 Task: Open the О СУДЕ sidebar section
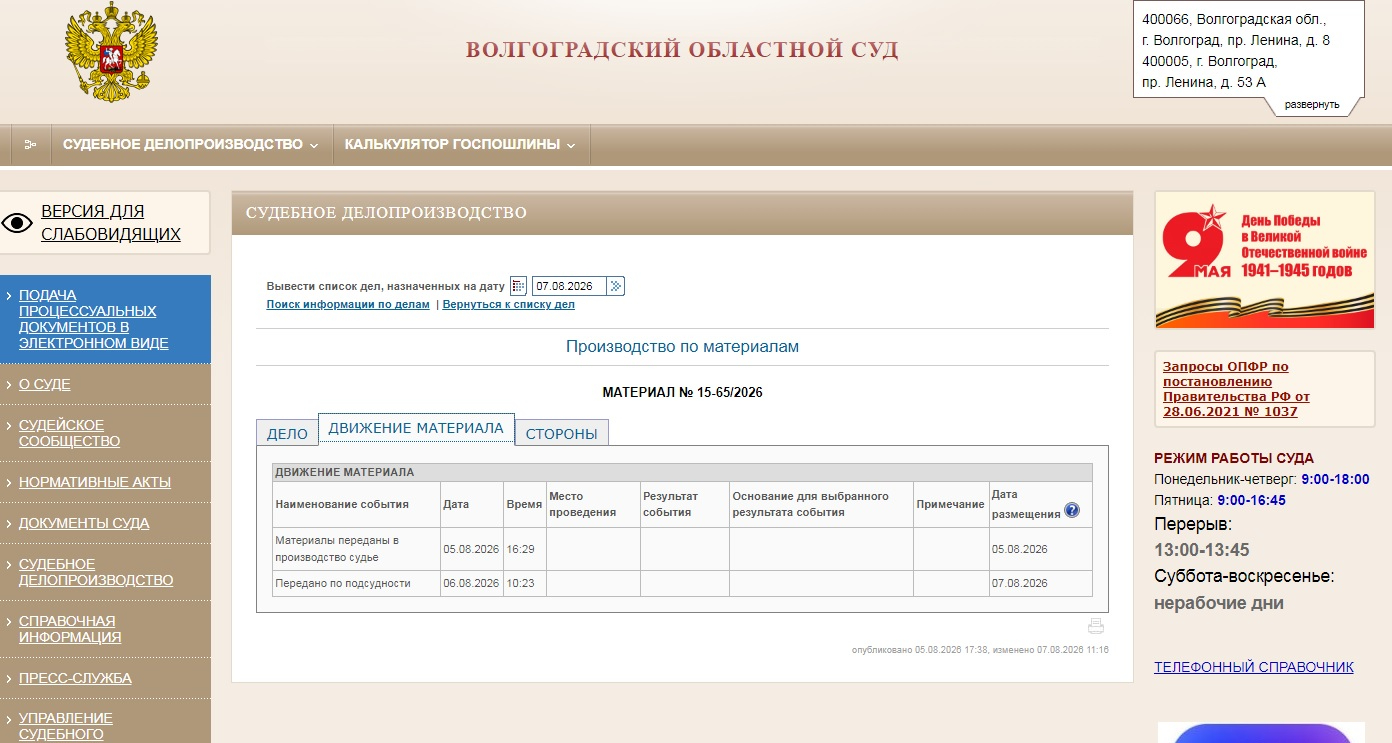[x=45, y=384]
